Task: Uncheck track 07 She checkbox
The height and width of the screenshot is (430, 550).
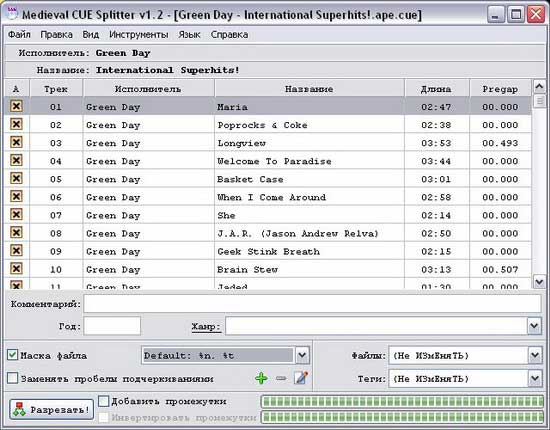Action: click(x=16, y=214)
